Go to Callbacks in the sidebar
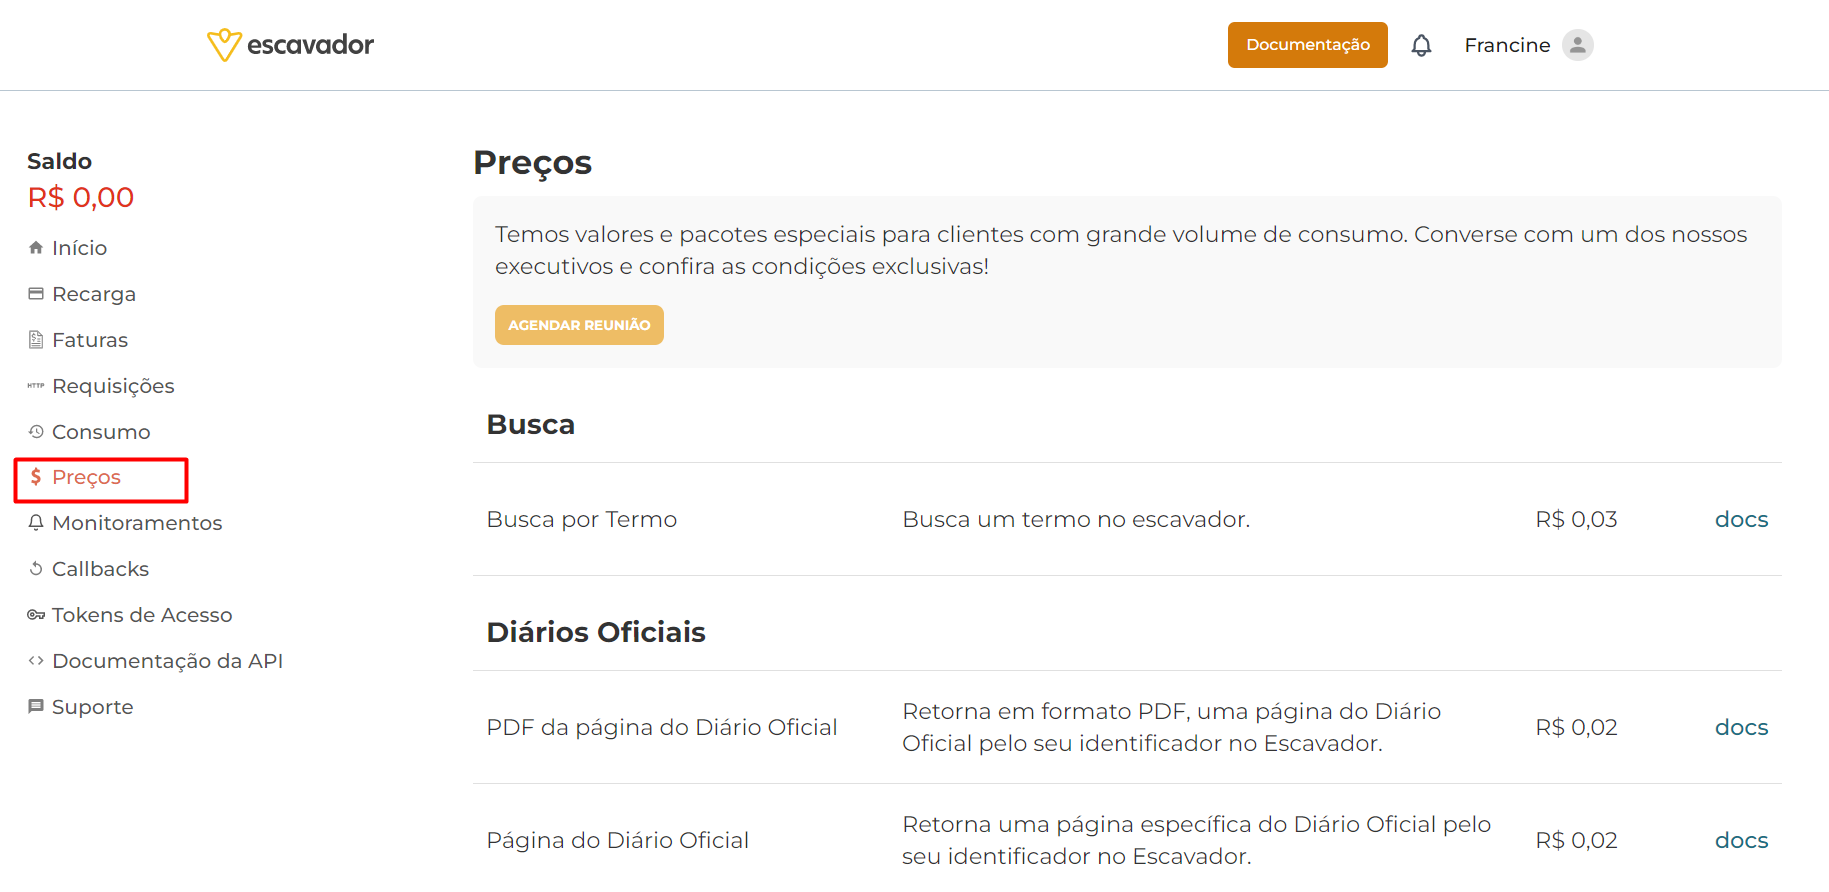 tap(100, 569)
